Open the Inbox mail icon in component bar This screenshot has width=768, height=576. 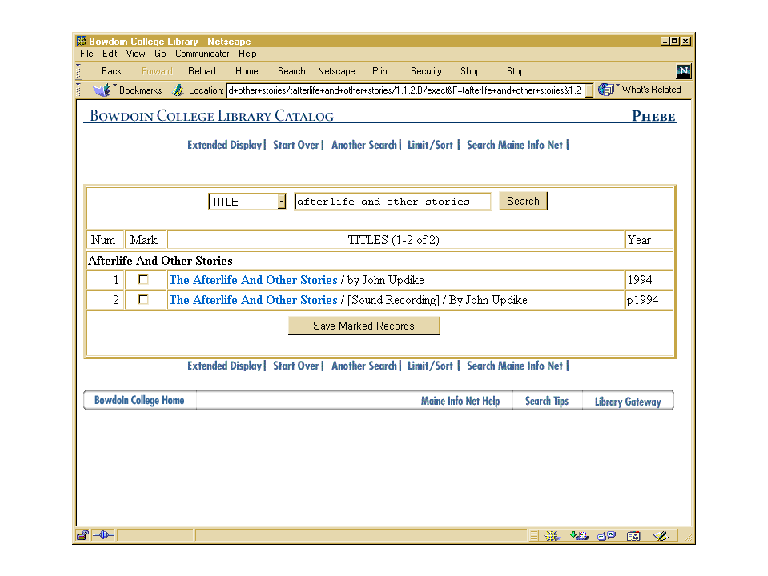579,536
